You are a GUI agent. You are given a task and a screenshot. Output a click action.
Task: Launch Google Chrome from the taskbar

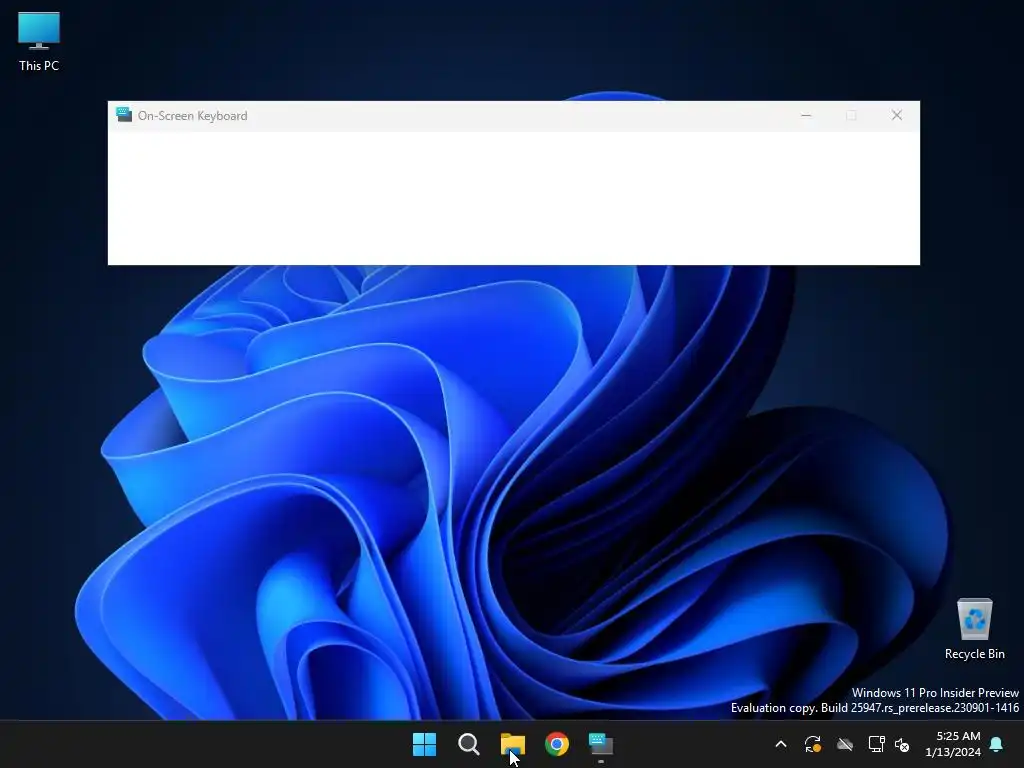(557, 744)
